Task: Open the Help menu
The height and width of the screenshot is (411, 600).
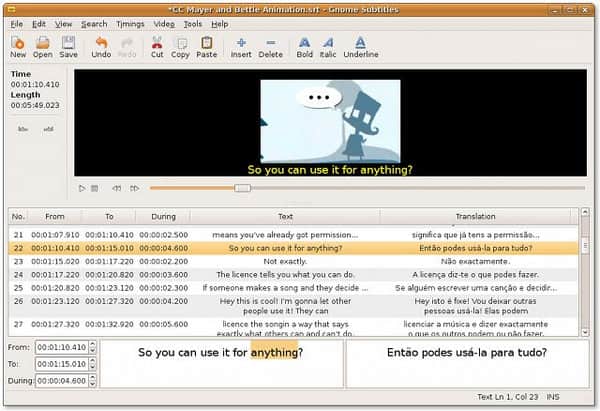Action: (220, 24)
